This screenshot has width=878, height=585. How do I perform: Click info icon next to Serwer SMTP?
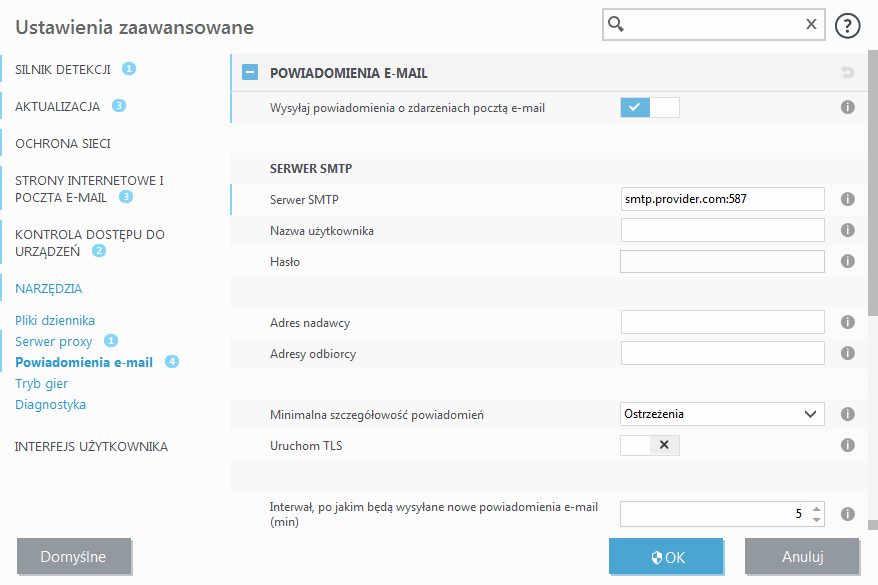pos(848,199)
